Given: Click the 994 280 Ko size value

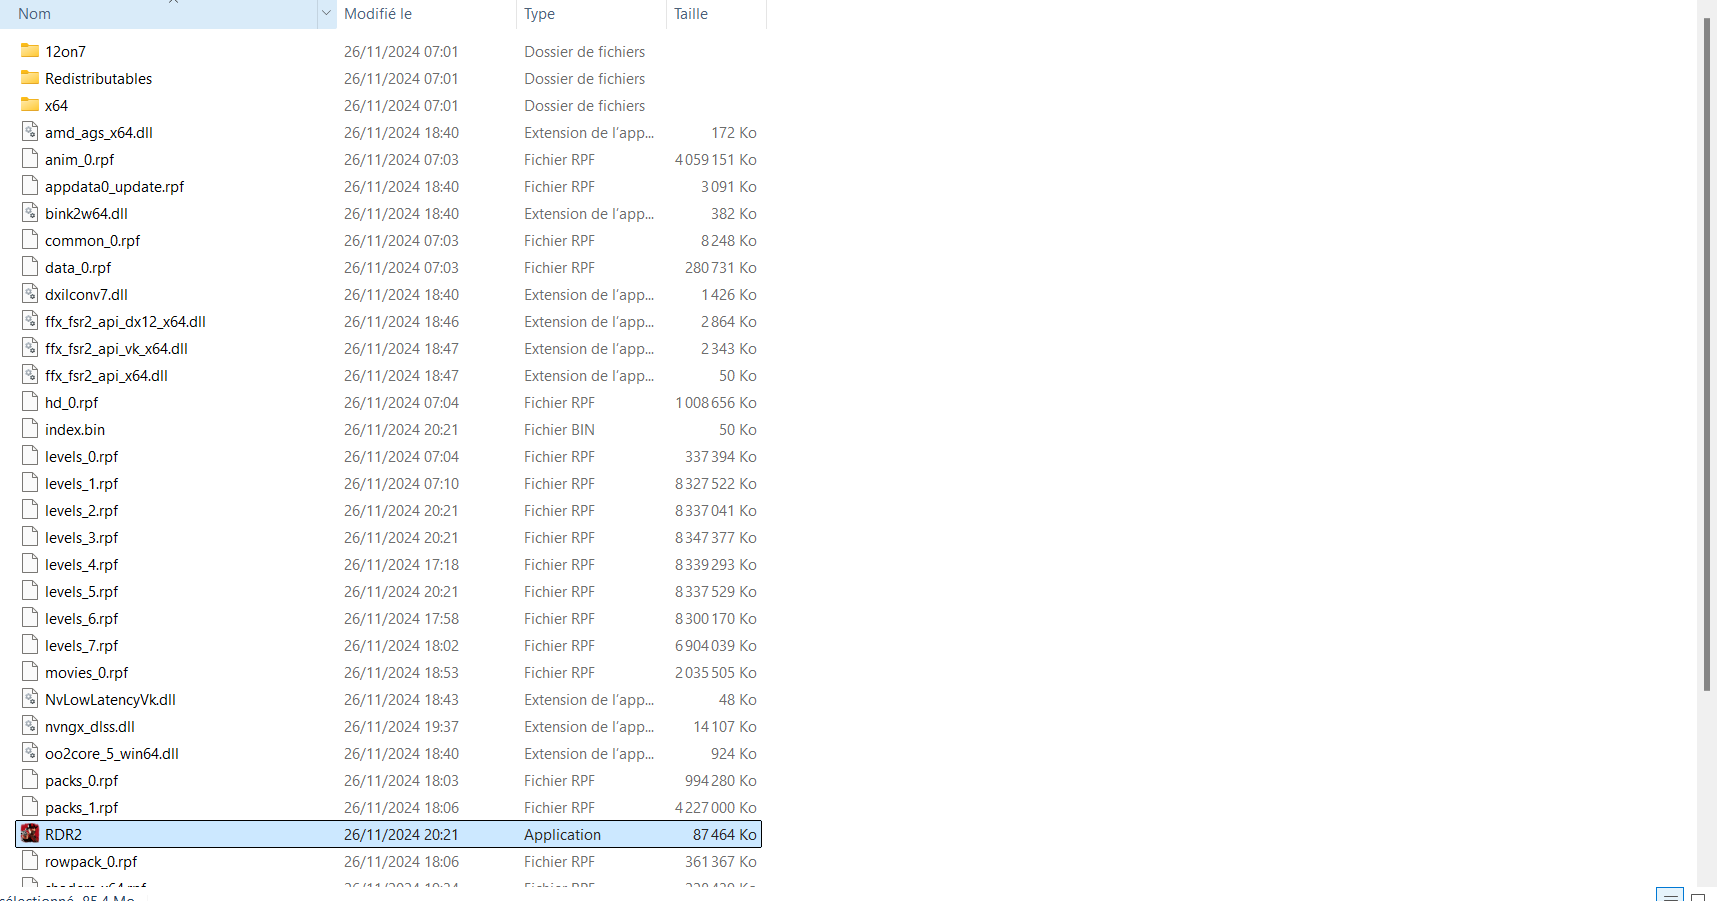Looking at the screenshot, I should [x=720, y=780].
